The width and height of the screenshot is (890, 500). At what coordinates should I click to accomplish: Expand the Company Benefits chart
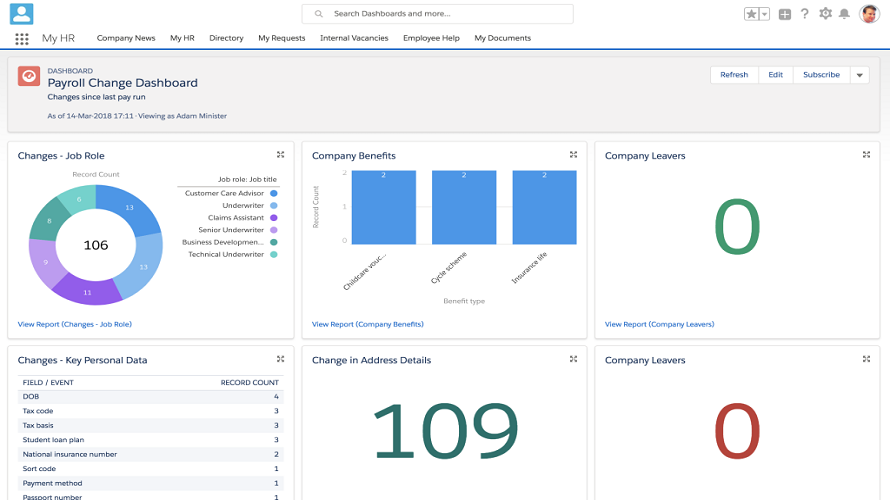pos(573,155)
